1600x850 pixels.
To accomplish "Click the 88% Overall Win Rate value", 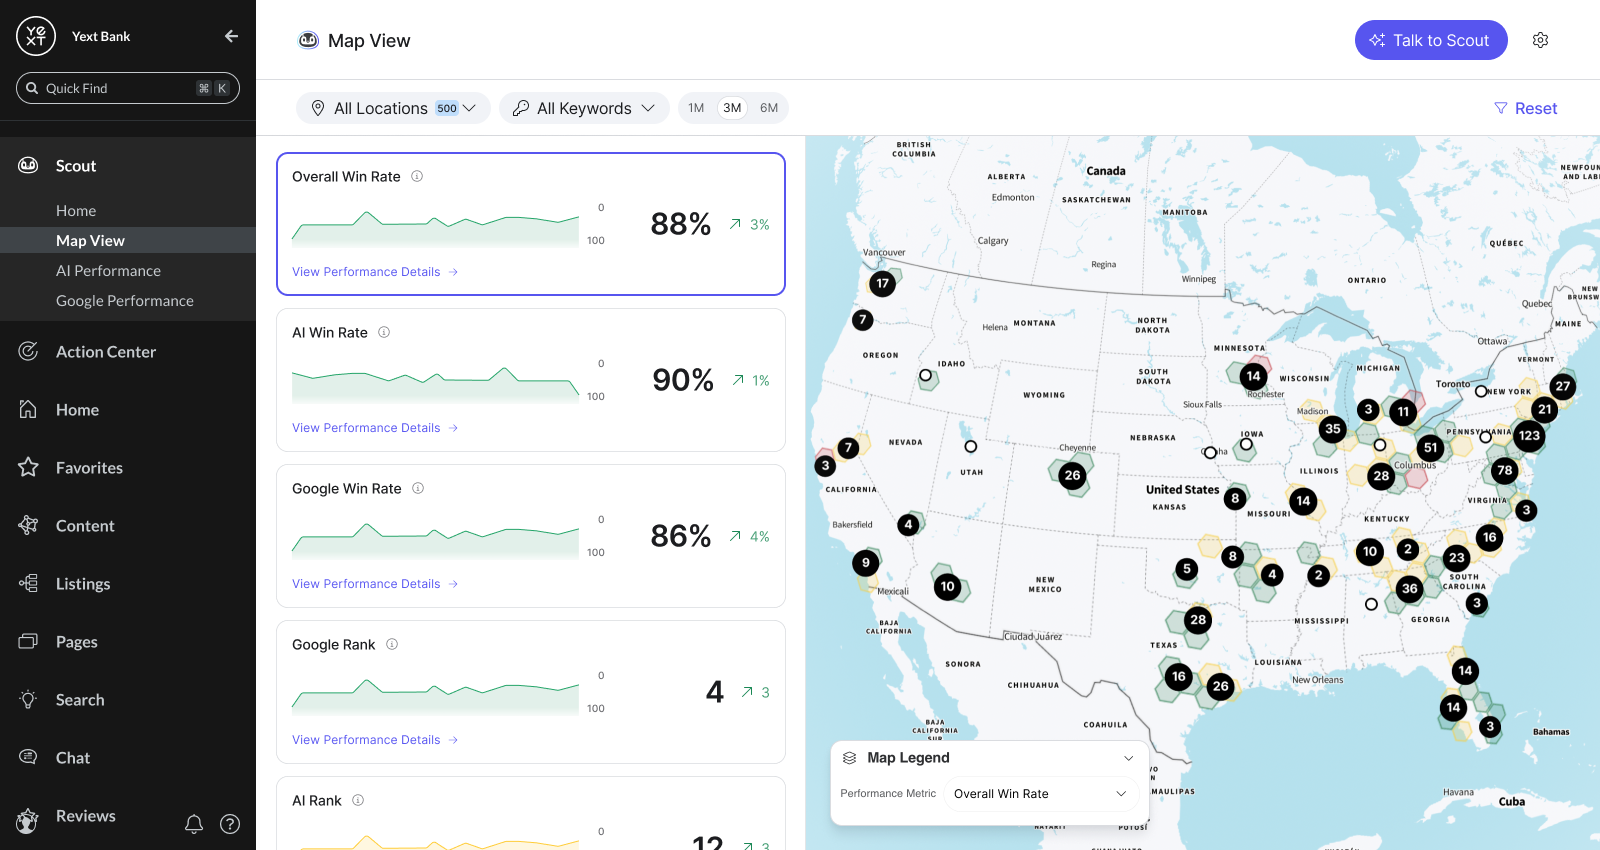I will [x=681, y=224].
